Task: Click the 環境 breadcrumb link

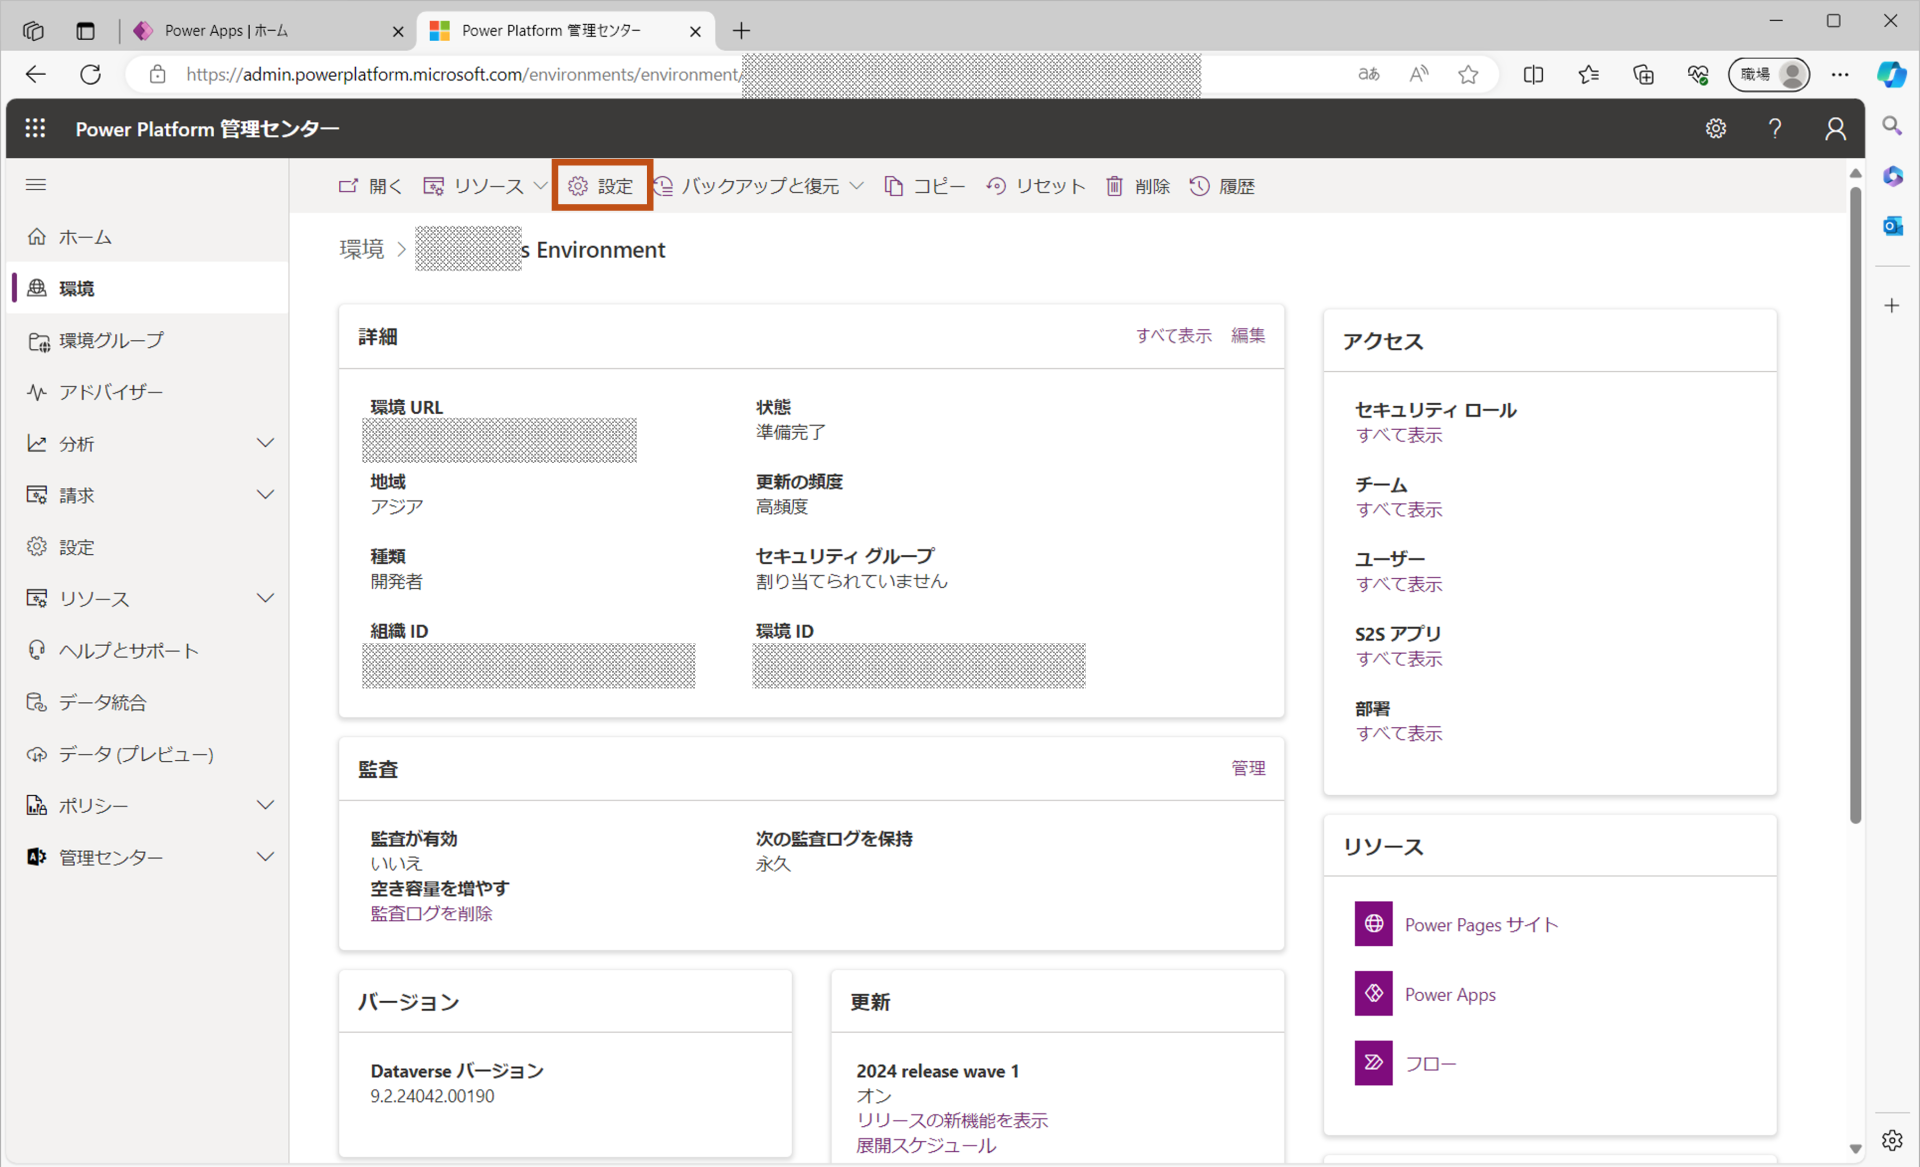Action: [361, 249]
